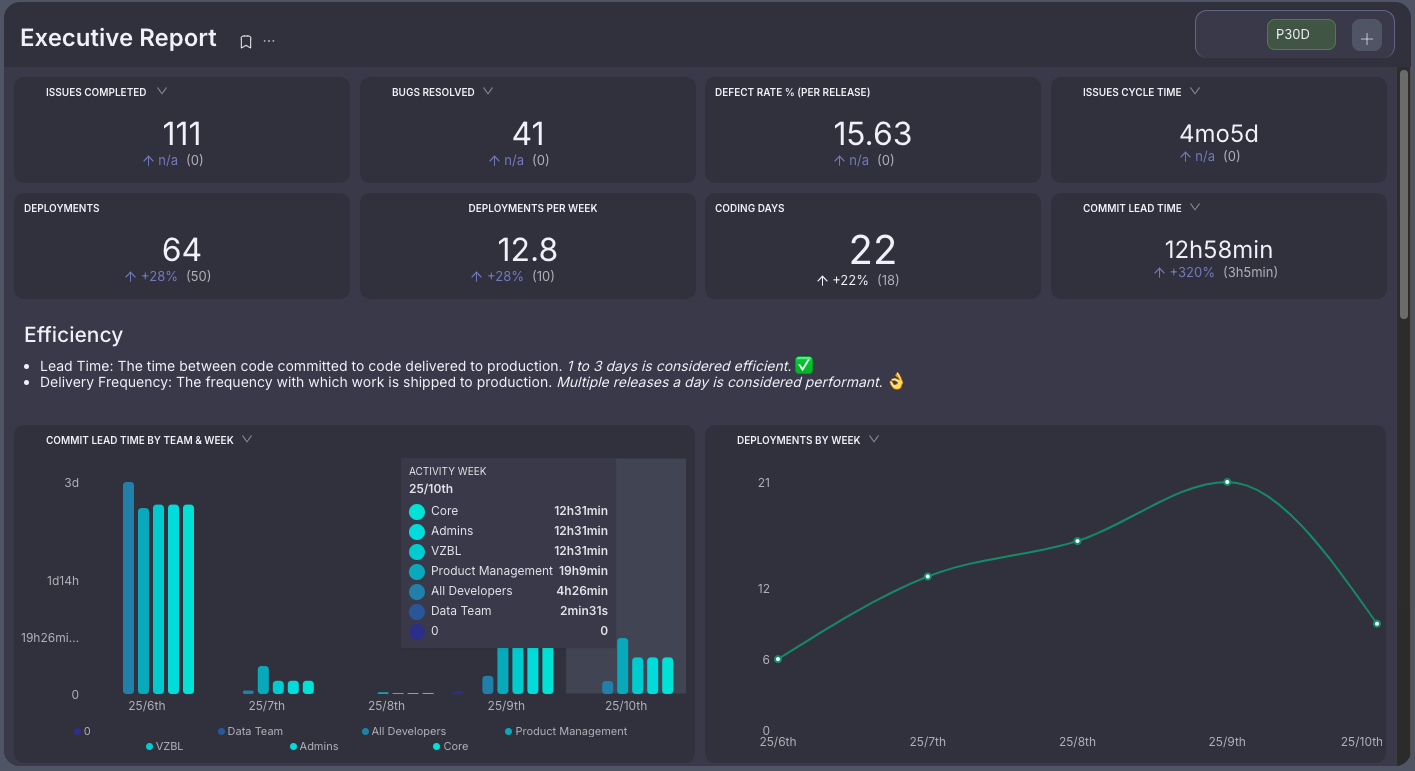1415x771 pixels.
Task: Expand the Issues Completed dropdown
Action: pos(162,91)
